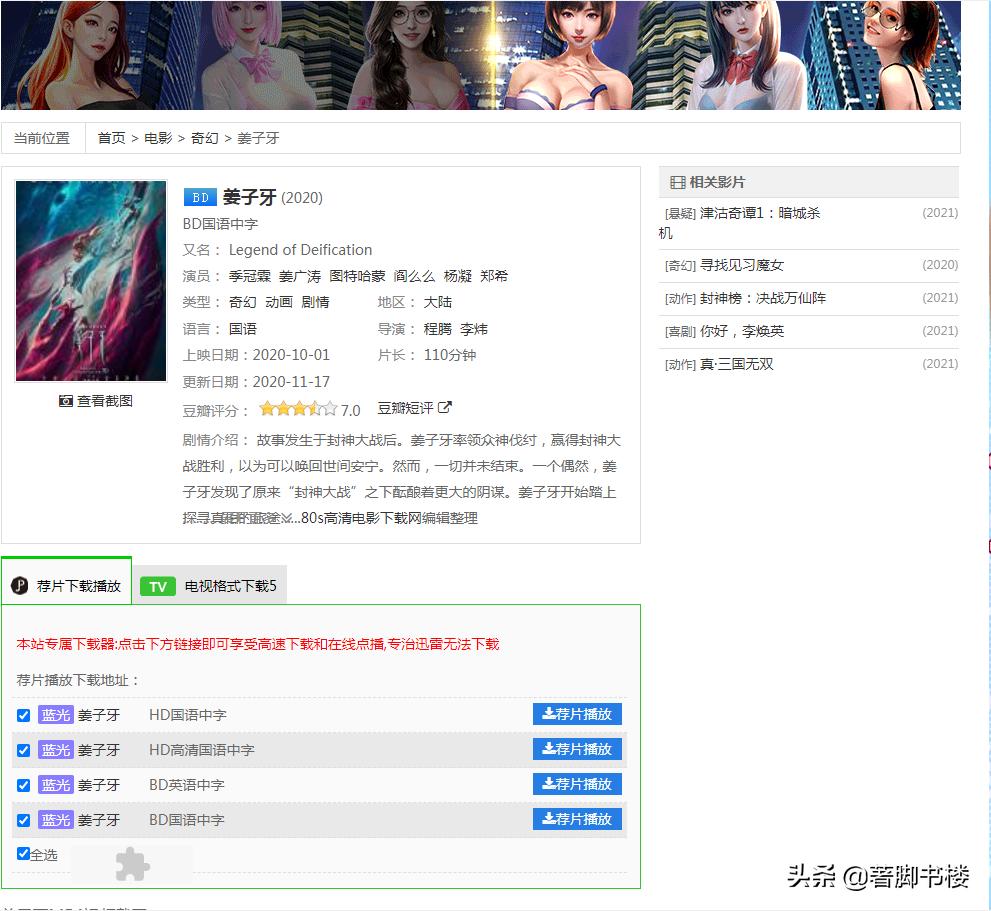The image size is (991, 911).
Task: Click the blue BD badge next to 姜子牙
Action: [199, 197]
